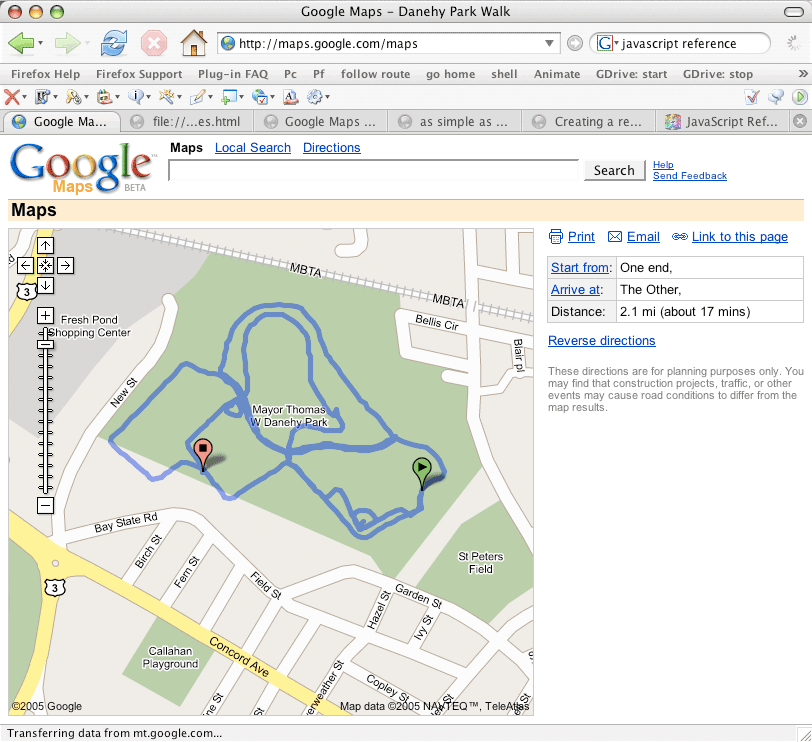Zoom in with the map plus button
Screen dimensions: 812x742
46,315
